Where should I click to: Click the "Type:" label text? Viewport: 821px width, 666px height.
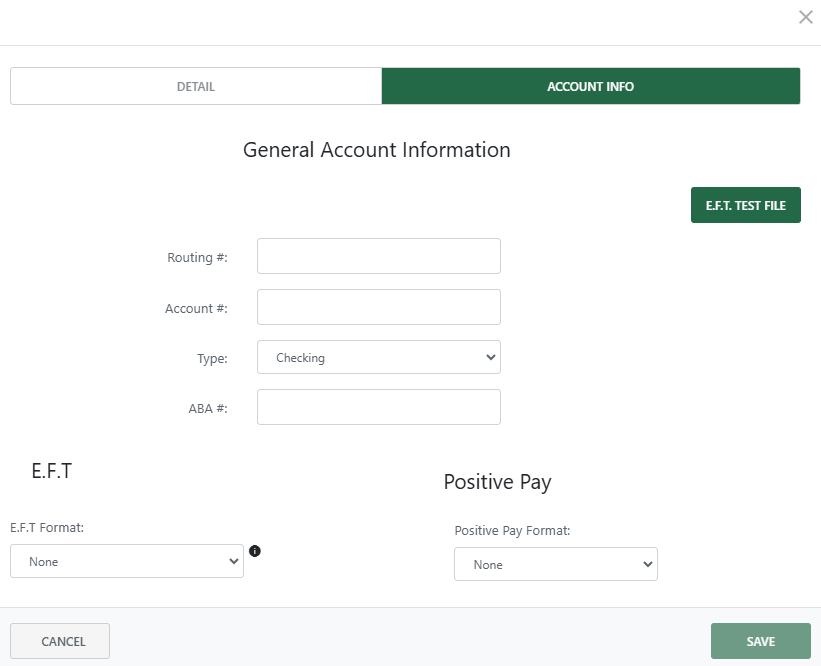(212, 358)
